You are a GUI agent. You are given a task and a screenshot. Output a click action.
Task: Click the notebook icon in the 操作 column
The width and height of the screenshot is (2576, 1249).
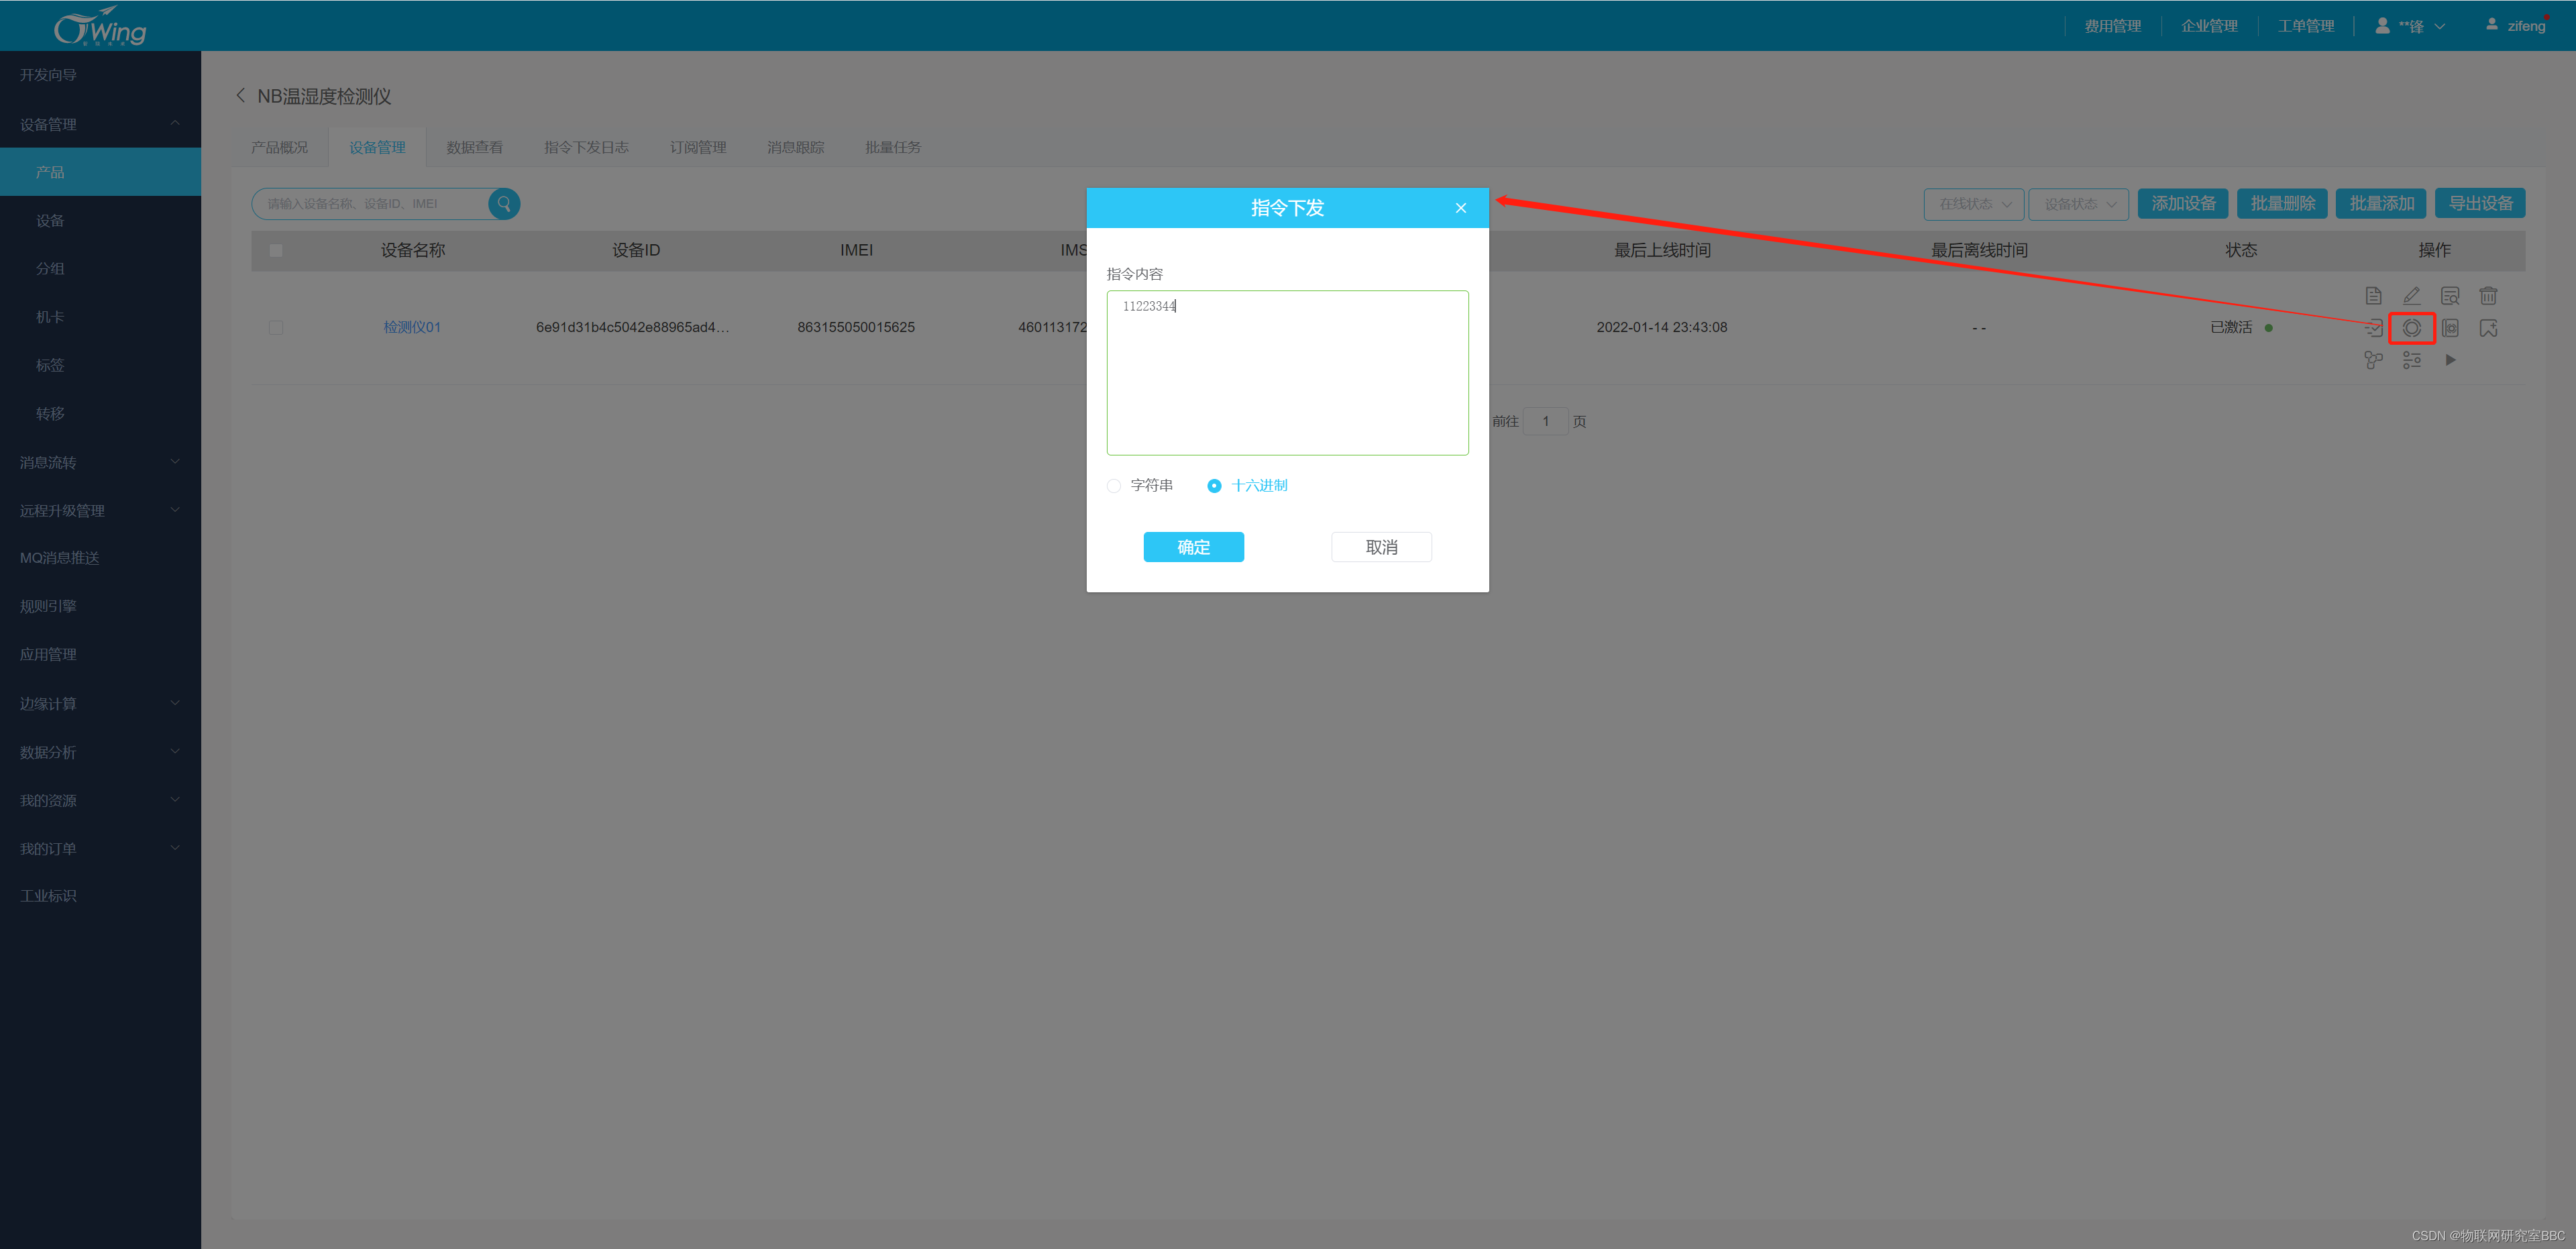click(2450, 328)
